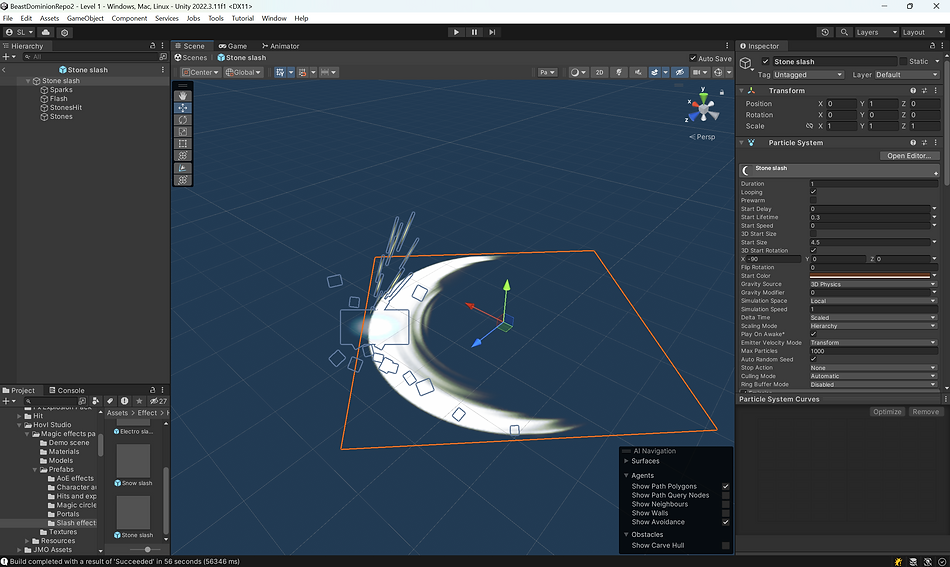Open the Layout dropdown
Screen dimensions: 950x567
[x=923, y=32]
